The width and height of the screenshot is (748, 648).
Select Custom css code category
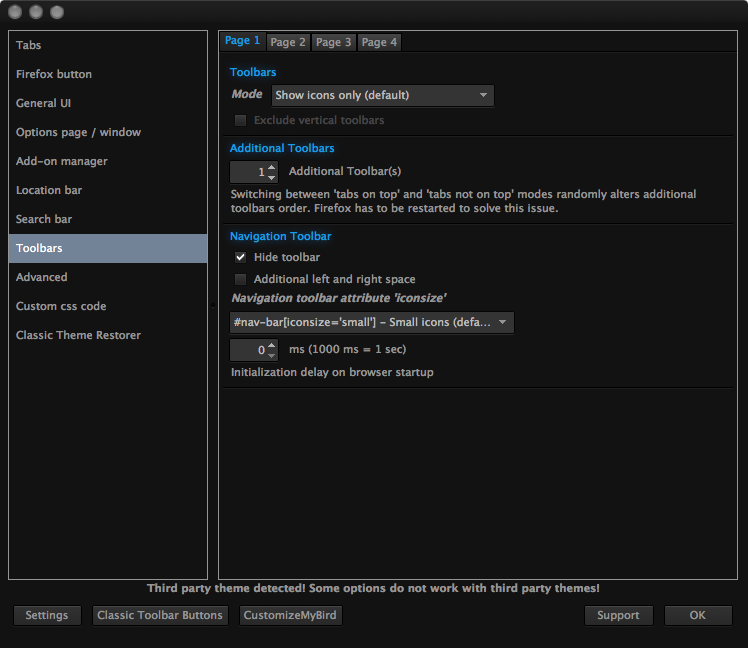click(108, 306)
